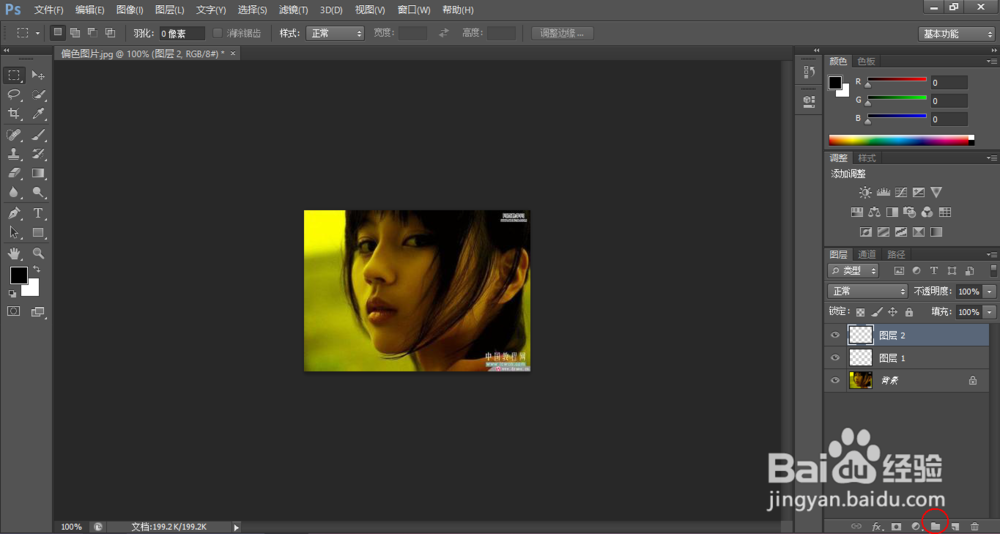Open the 滤镜(T) menu
The height and width of the screenshot is (534, 1000).
(293, 10)
